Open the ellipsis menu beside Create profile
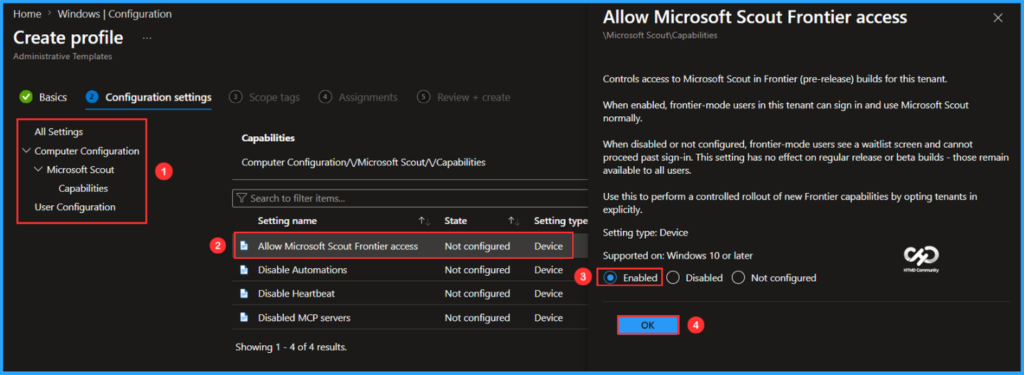 pos(147,38)
